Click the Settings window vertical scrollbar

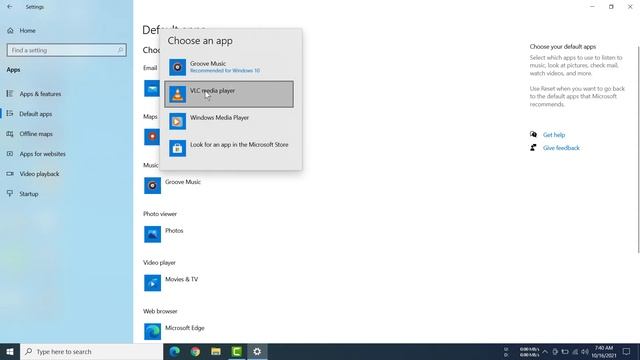[638, 149]
